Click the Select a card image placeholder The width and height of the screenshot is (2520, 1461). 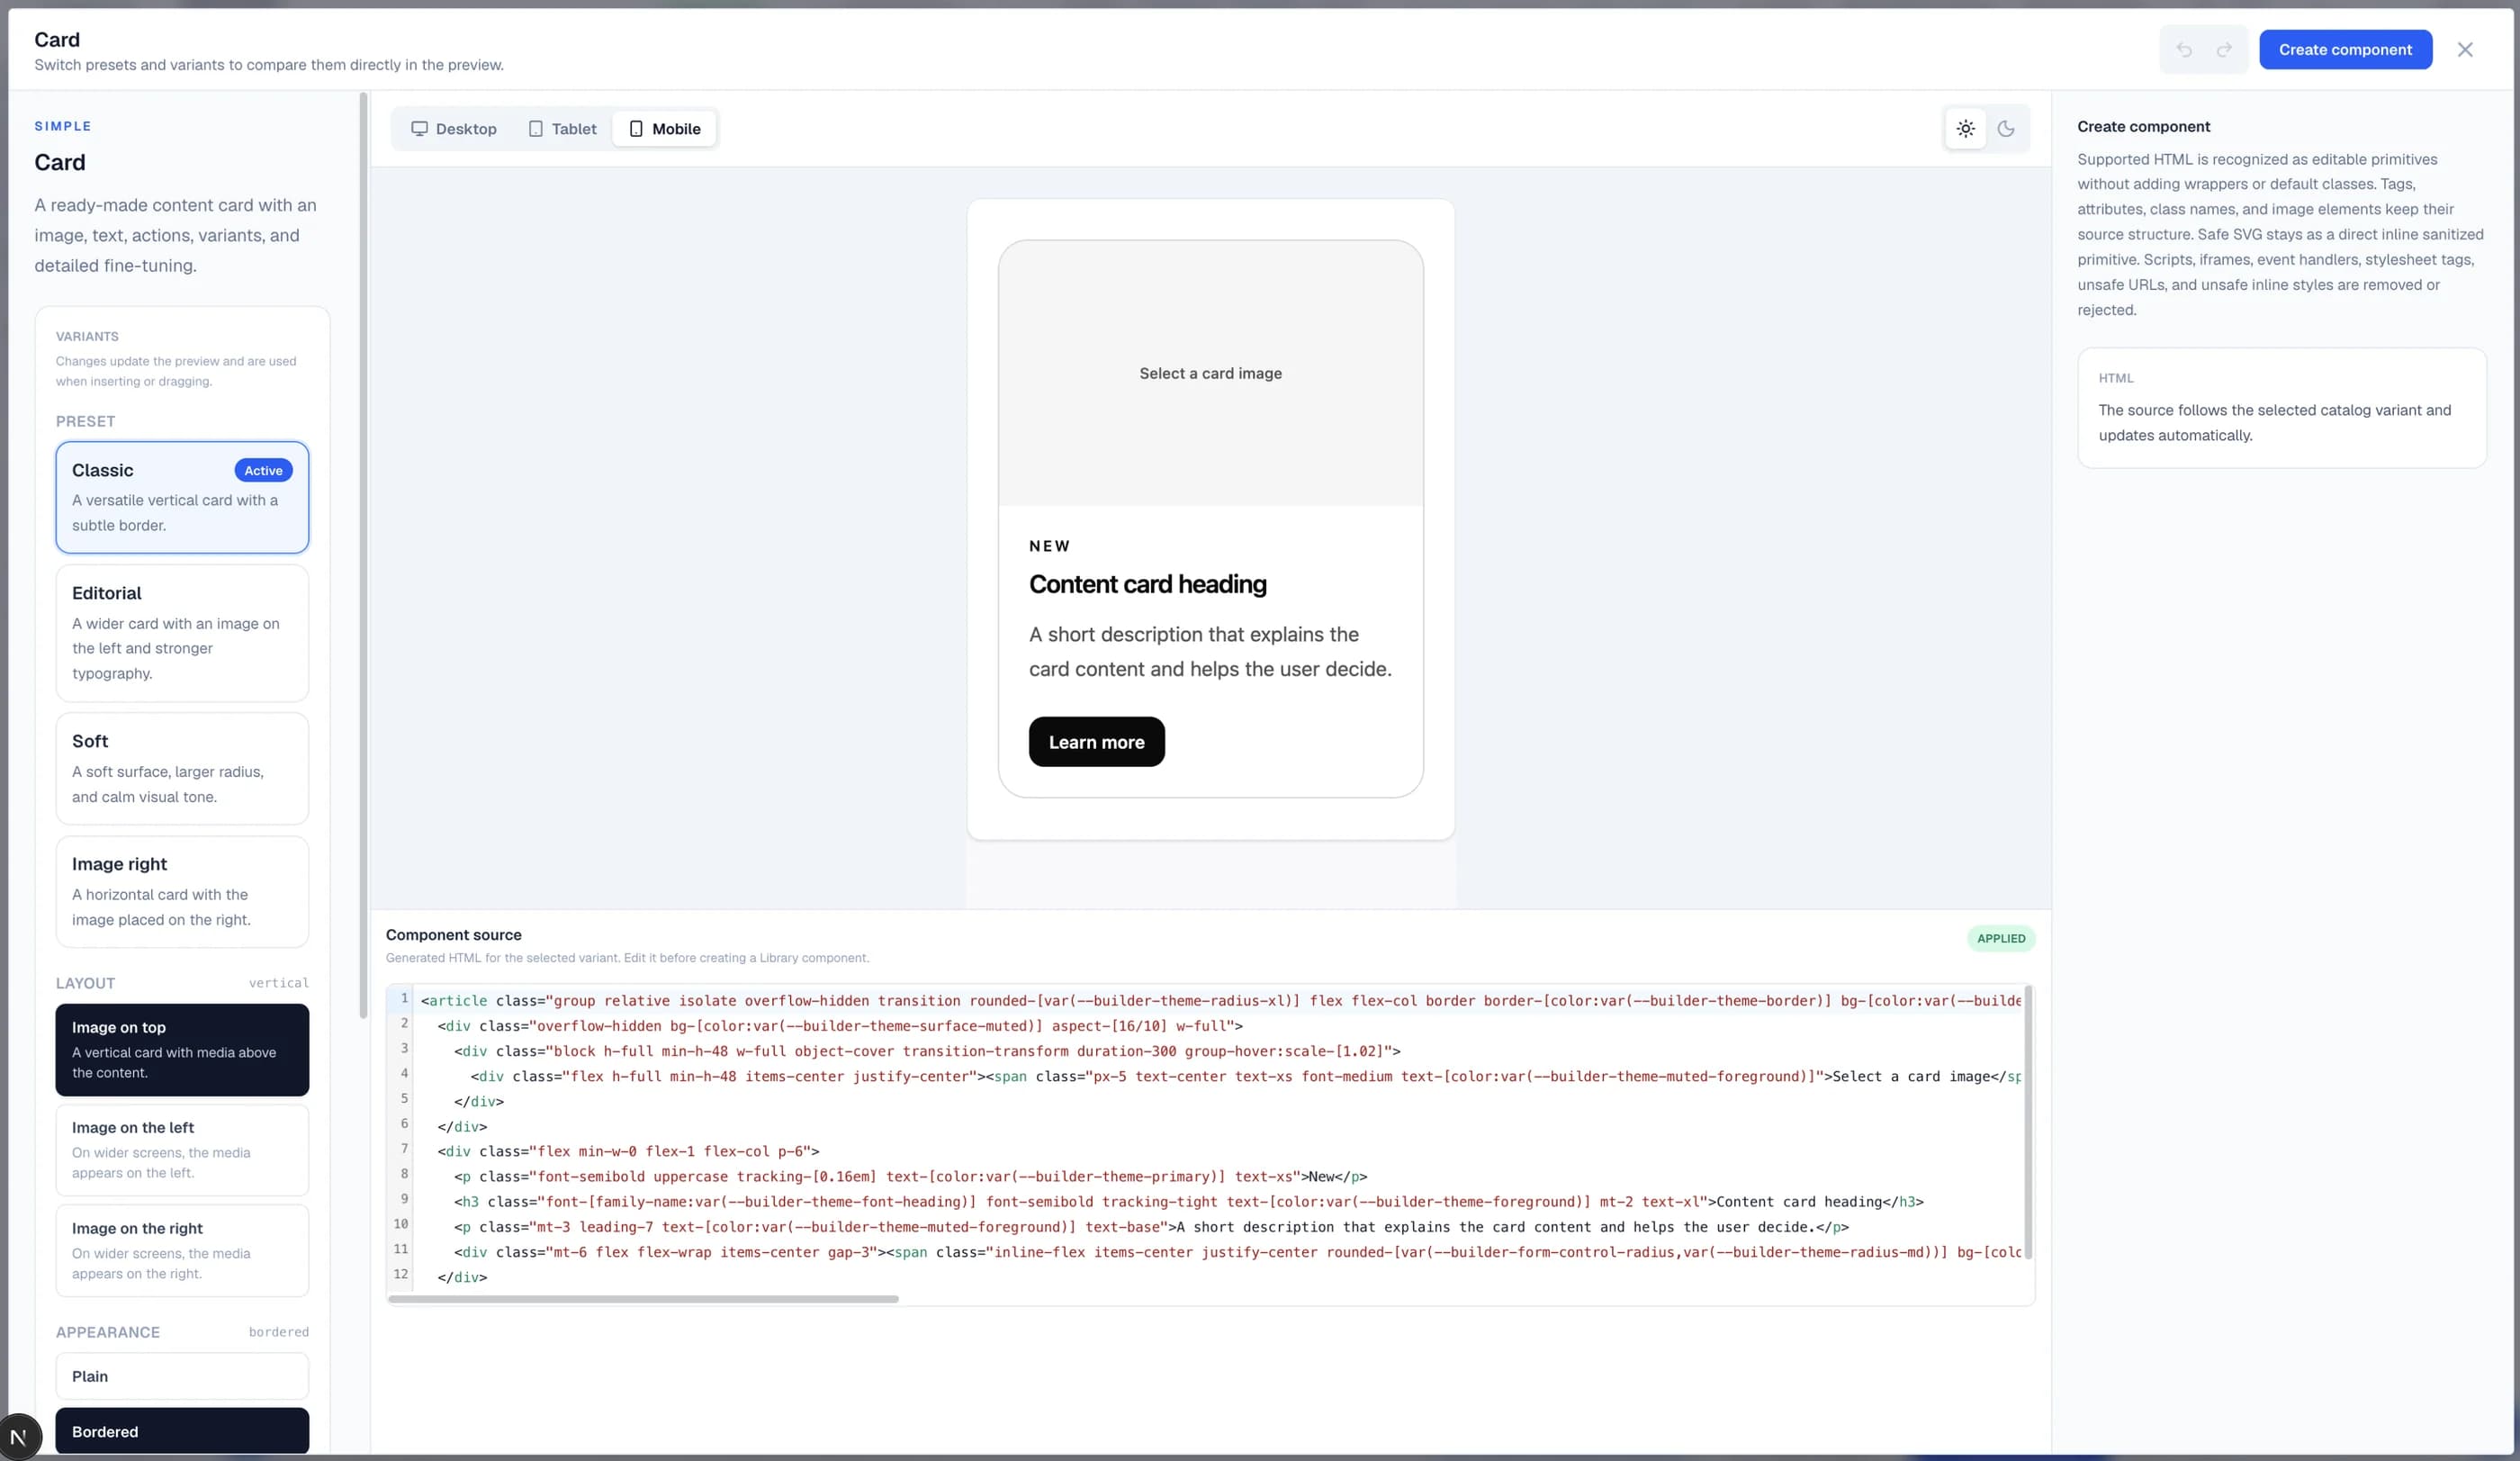(x=1210, y=373)
